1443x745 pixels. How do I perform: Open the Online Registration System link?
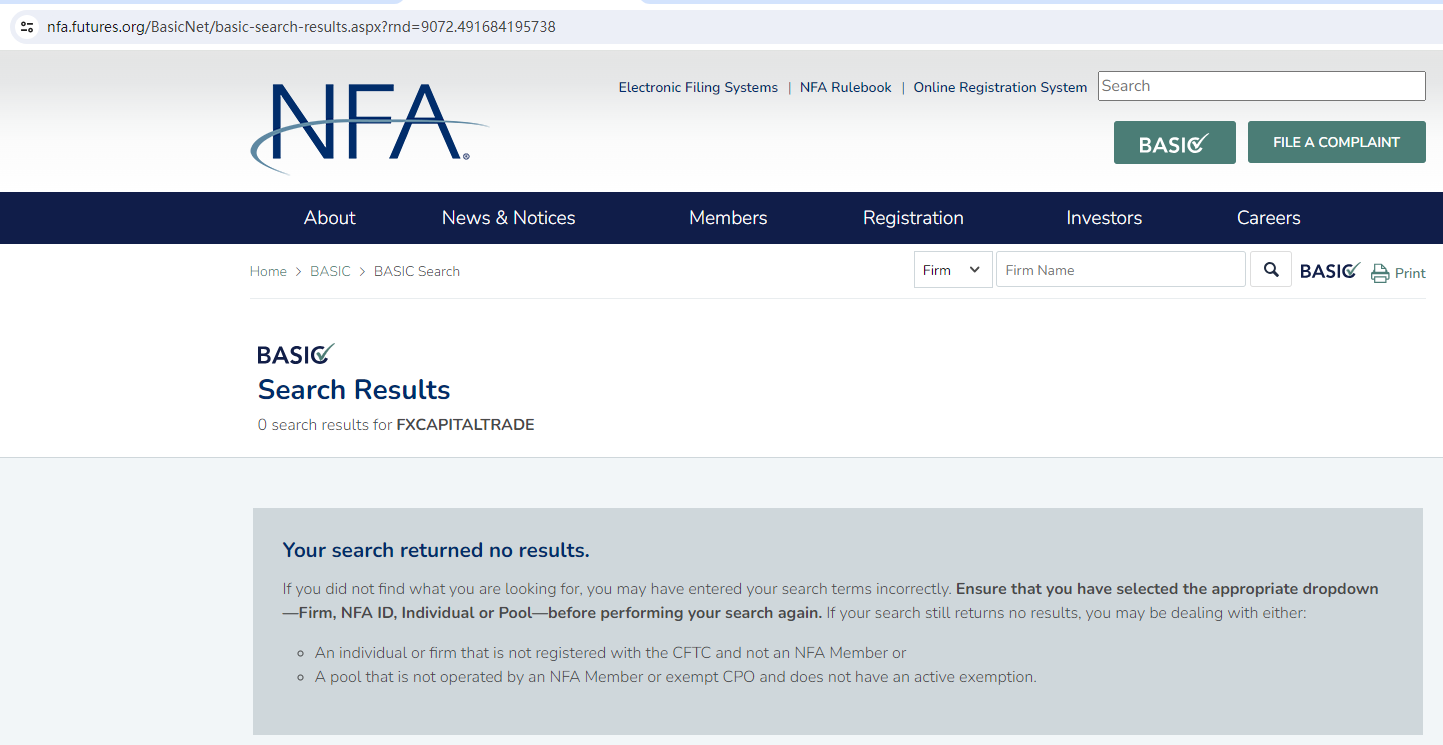click(1000, 88)
